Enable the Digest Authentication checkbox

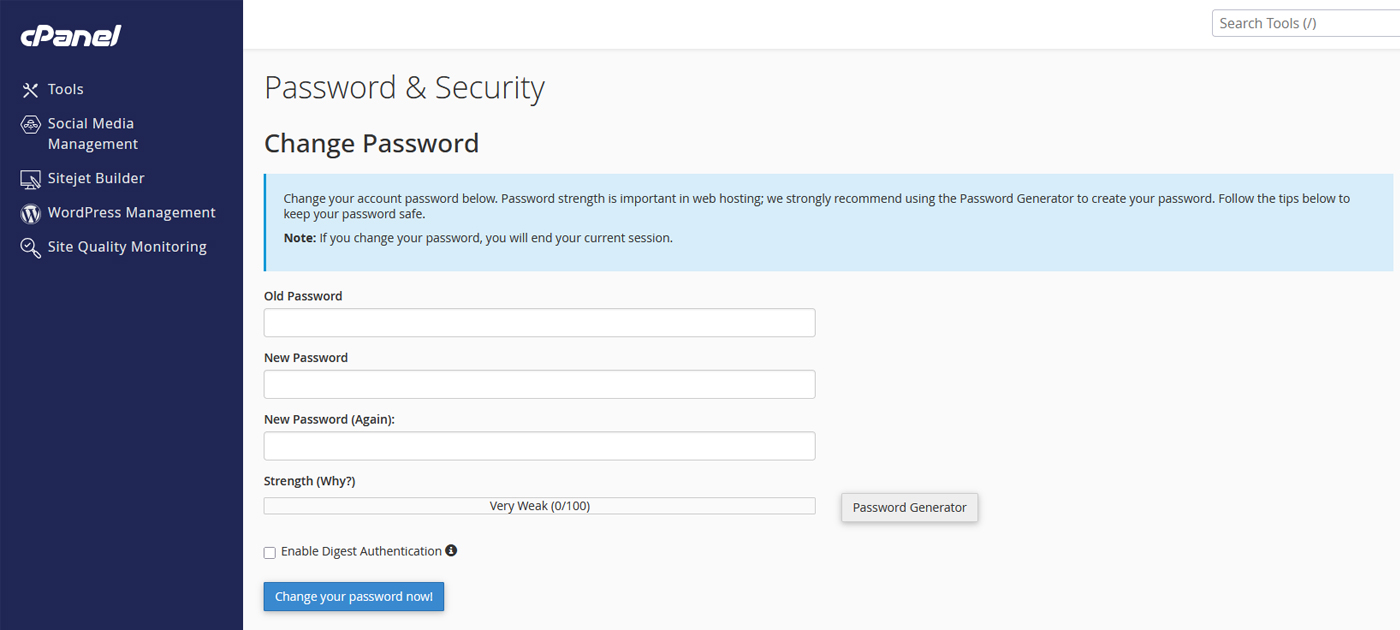pyautogui.click(x=270, y=552)
